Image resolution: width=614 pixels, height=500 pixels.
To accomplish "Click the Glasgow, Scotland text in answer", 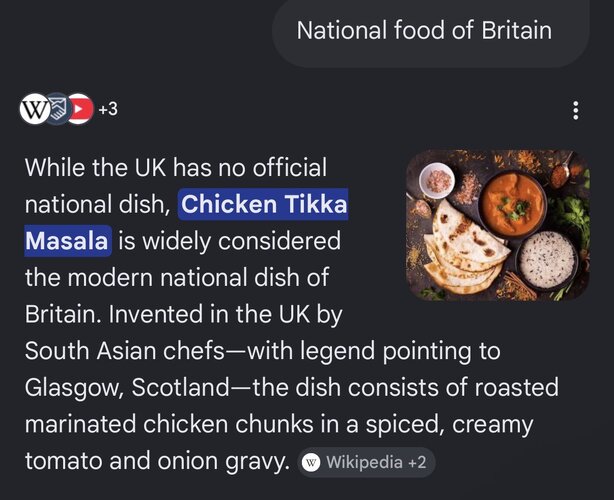I will pyautogui.click(x=127, y=387).
